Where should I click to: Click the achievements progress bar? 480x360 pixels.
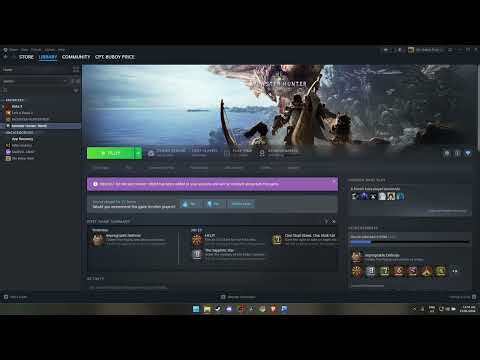coord(410,242)
